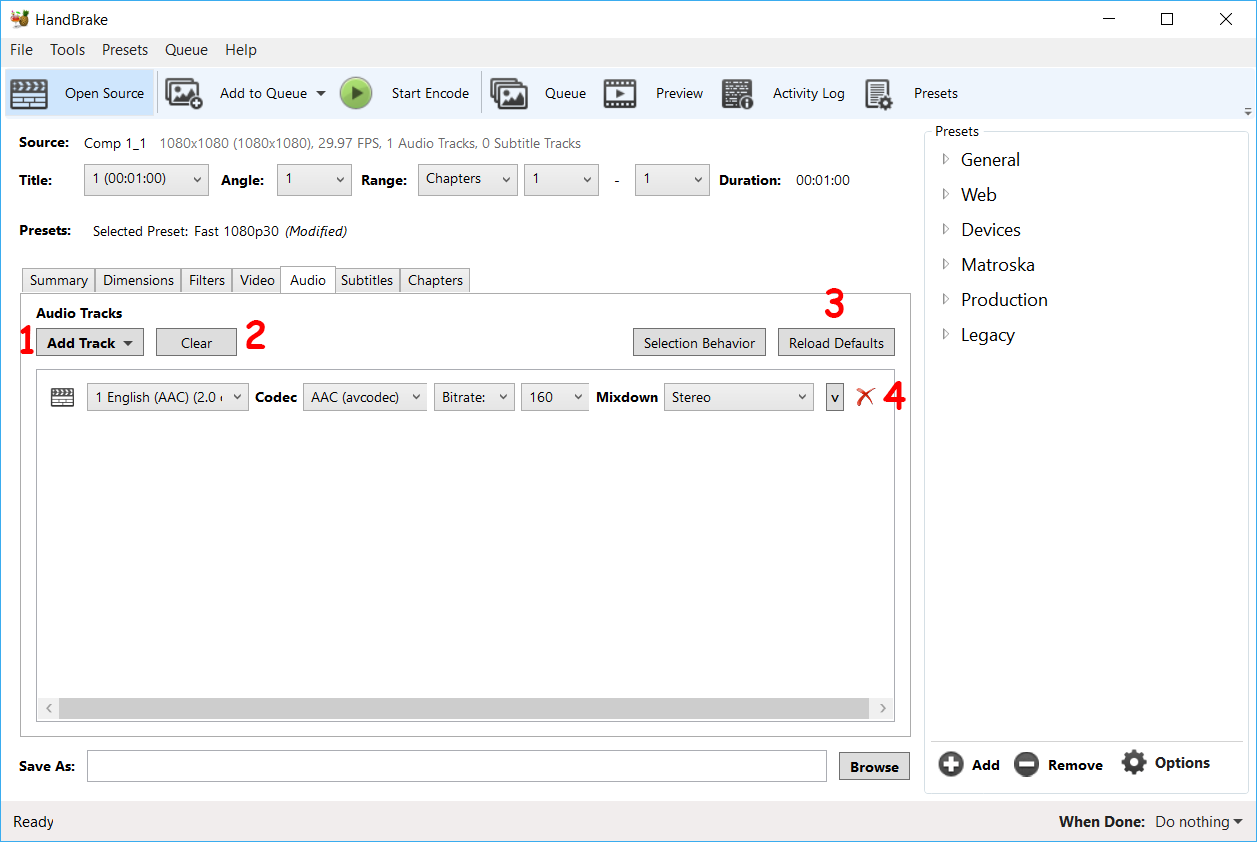
Task: Click the Save As path field
Action: coord(457,766)
